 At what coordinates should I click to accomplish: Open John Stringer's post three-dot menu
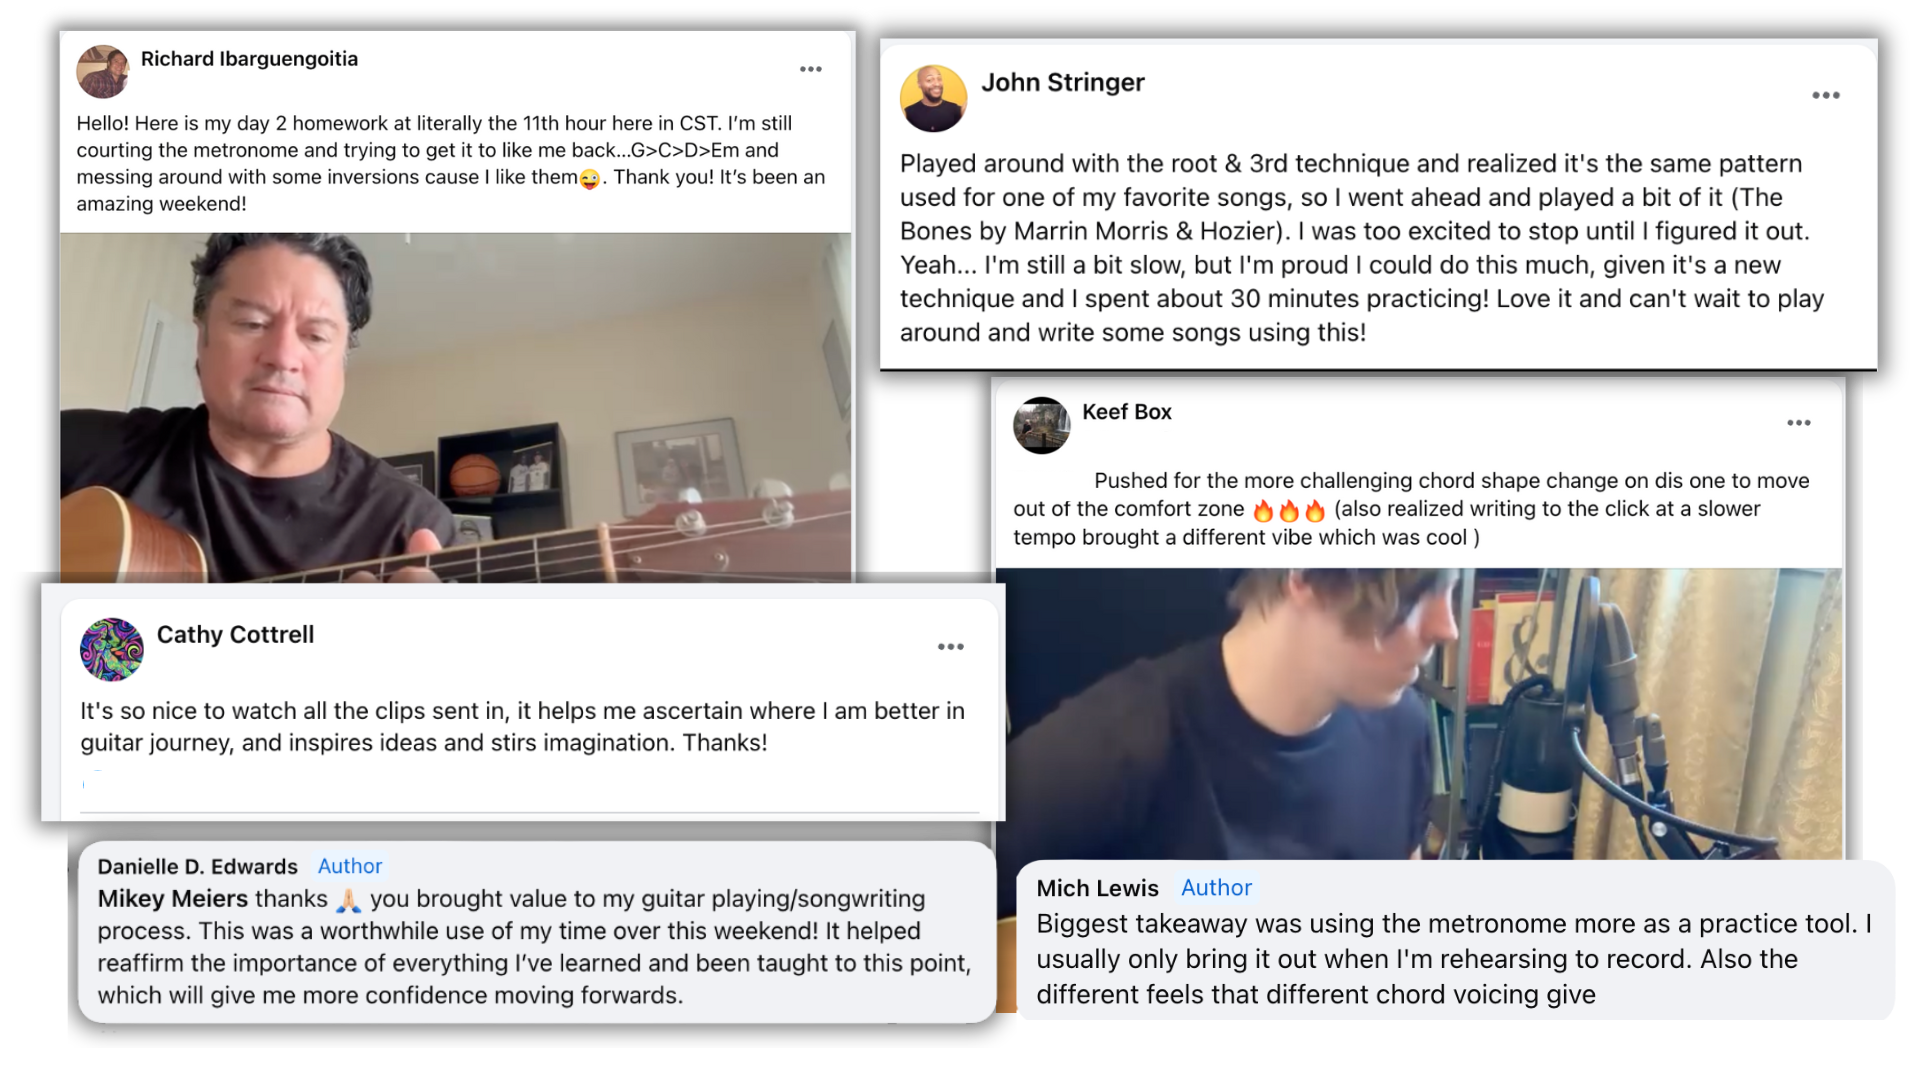pos(1826,95)
